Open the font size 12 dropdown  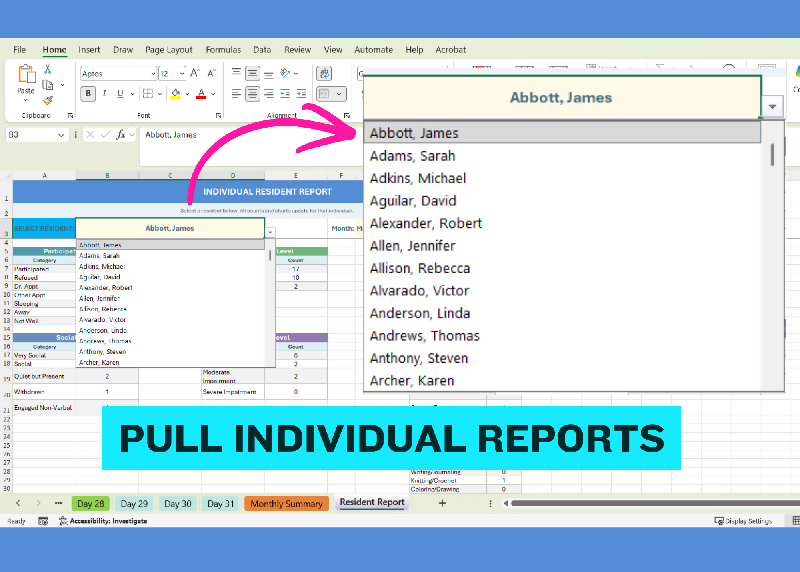coord(182,74)
